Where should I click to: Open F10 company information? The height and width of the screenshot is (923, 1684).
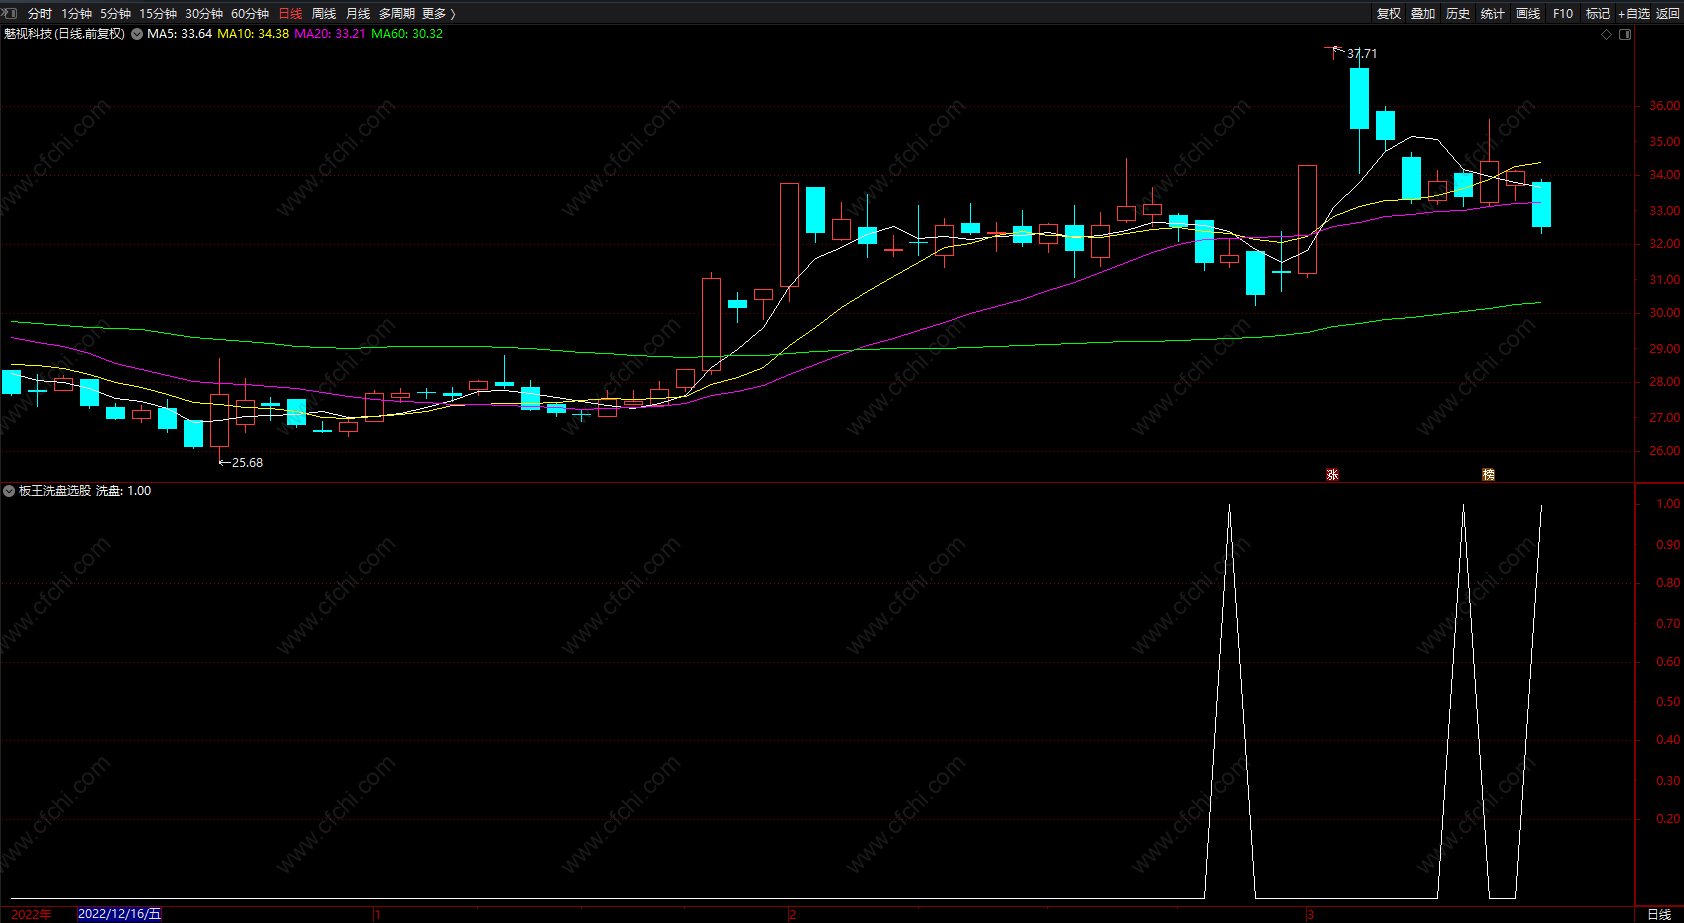tap(1563, 13)
